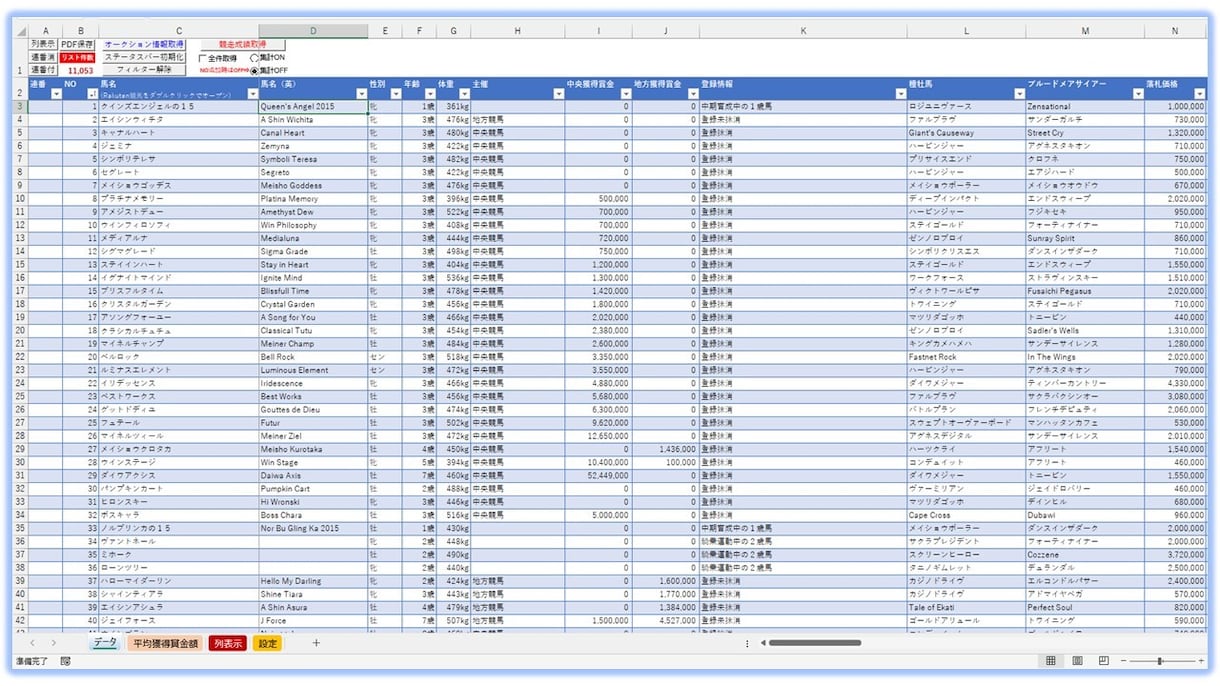The height and width of the screenshot is (686, 1220).
Task: Select row 10 header
Action: point(20,198)
